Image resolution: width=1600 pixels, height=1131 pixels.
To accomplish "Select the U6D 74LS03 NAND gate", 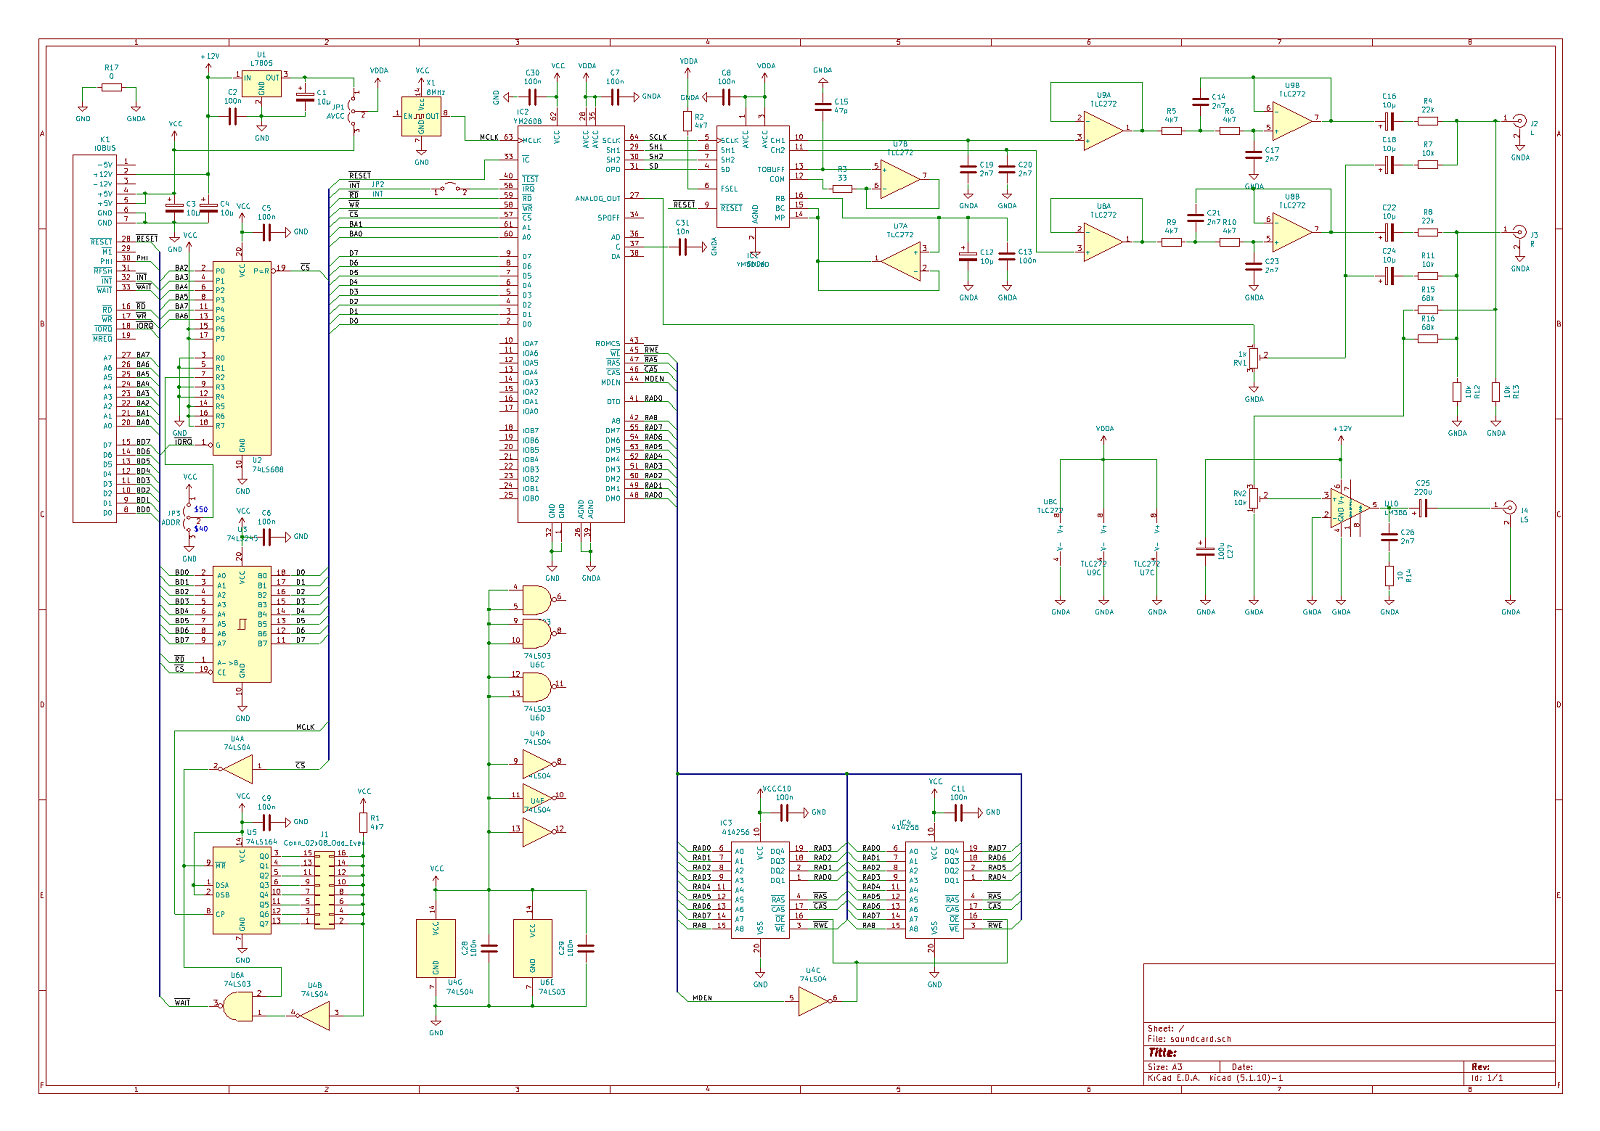I will click(x=537, y=687).
